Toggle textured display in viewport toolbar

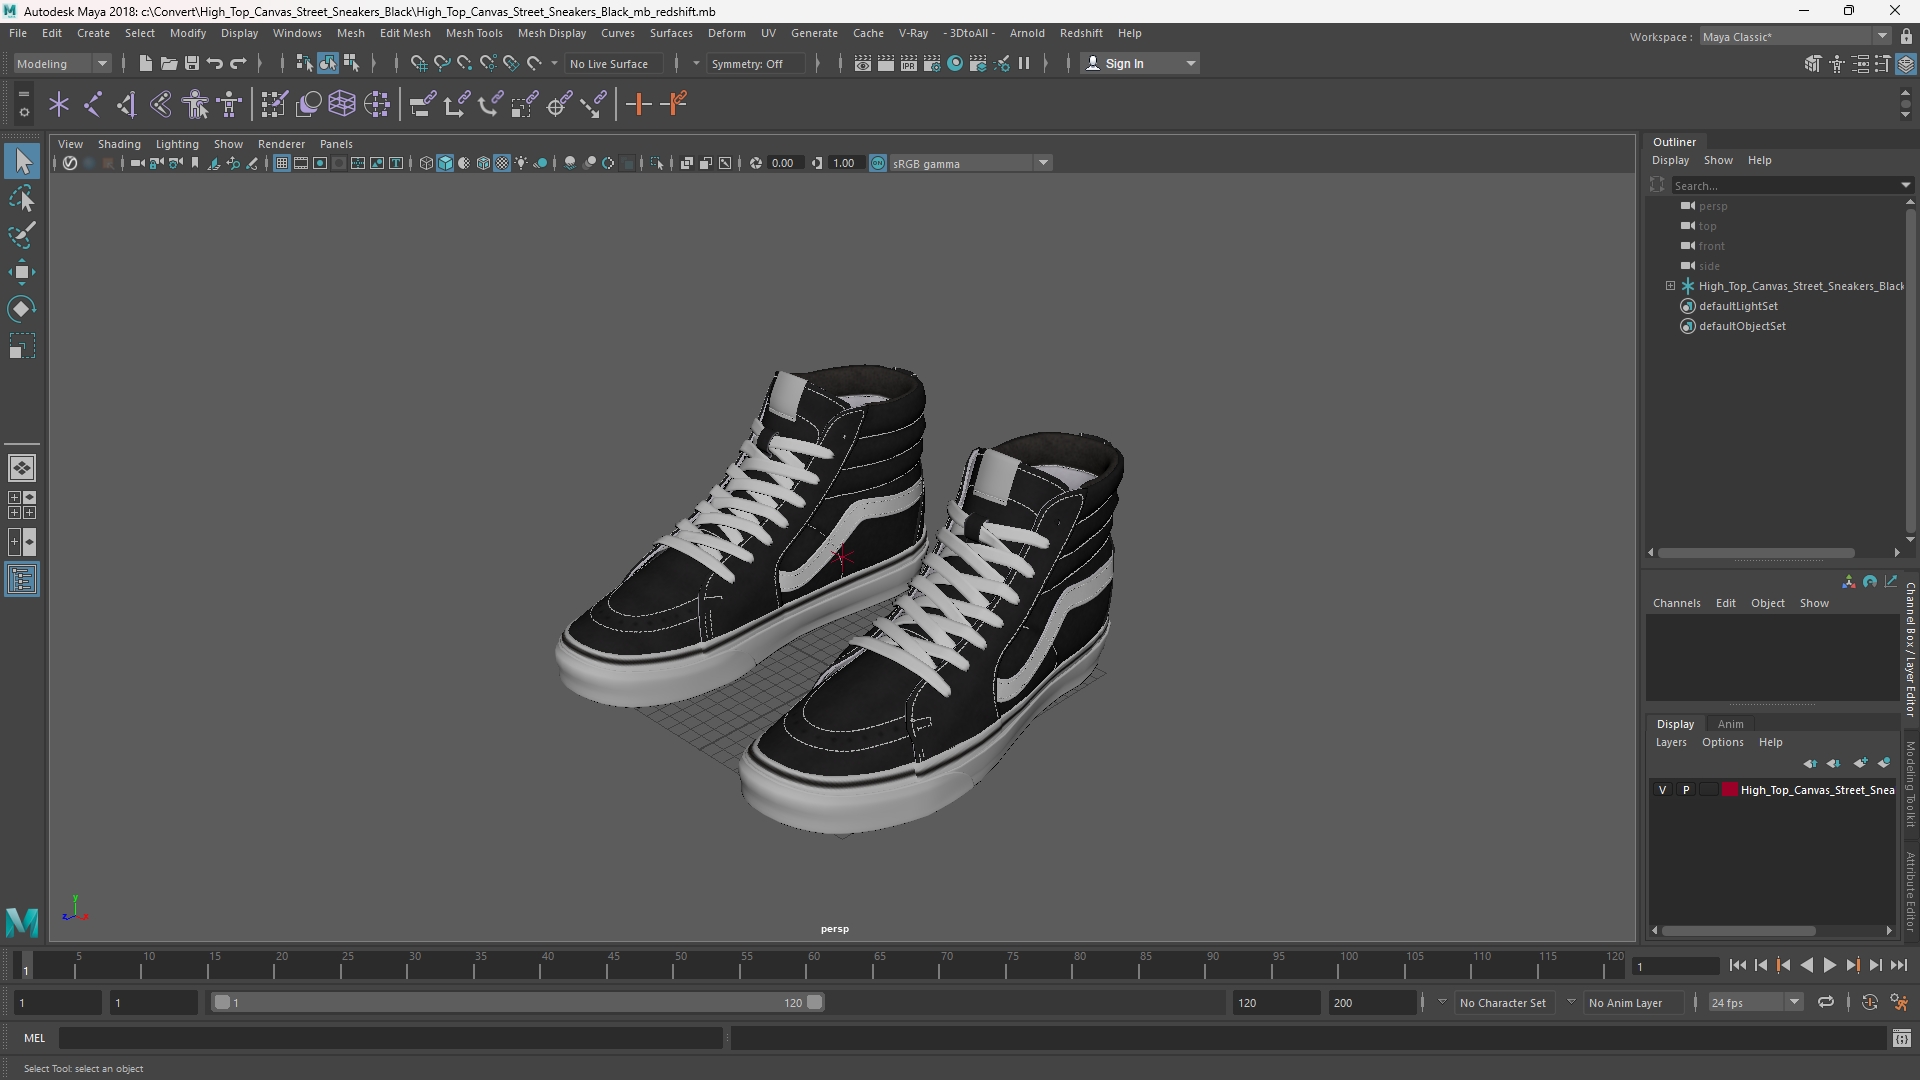pyautogui.click(x=502, y=163)
